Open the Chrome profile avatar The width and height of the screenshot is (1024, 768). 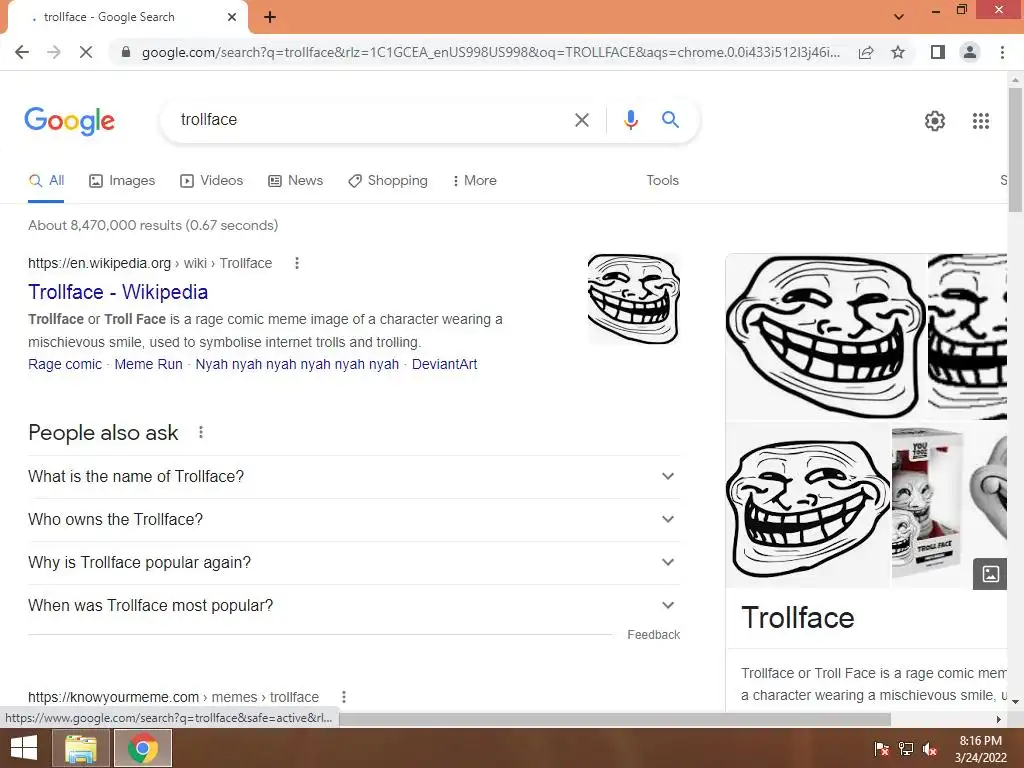pos(970,52)
